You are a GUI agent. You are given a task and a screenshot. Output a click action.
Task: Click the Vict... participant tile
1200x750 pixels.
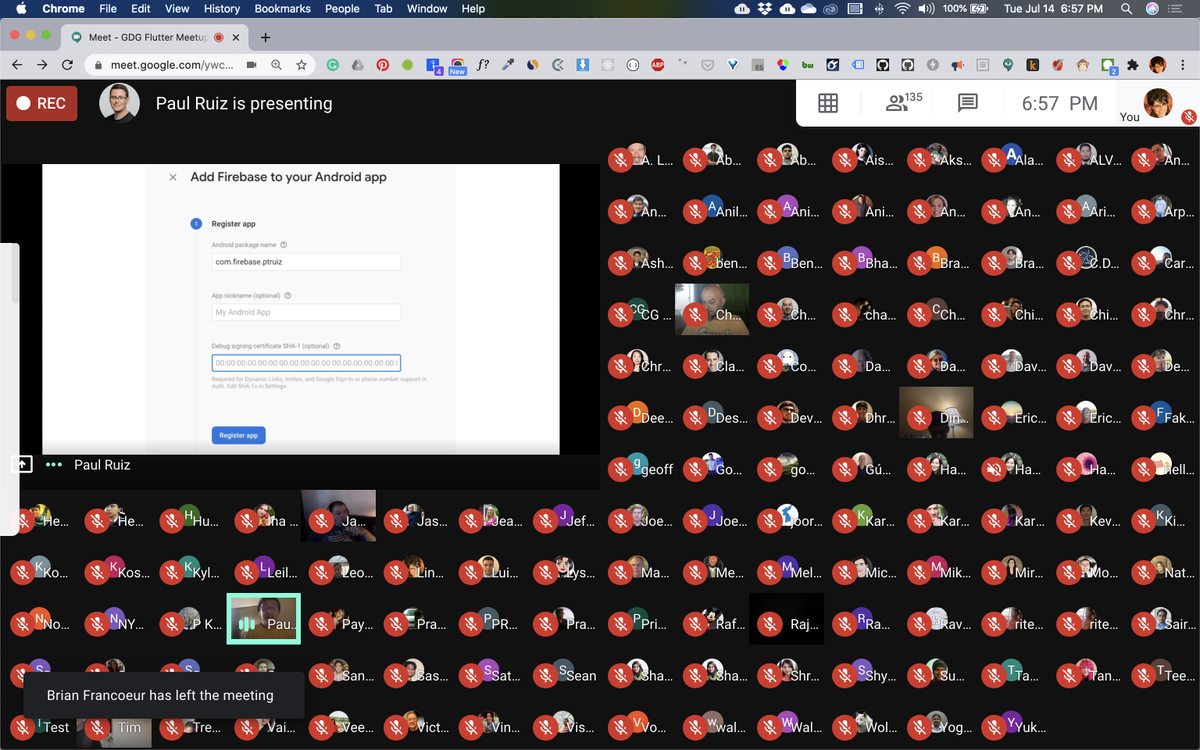pyautogui.click(x=413, y=722)
